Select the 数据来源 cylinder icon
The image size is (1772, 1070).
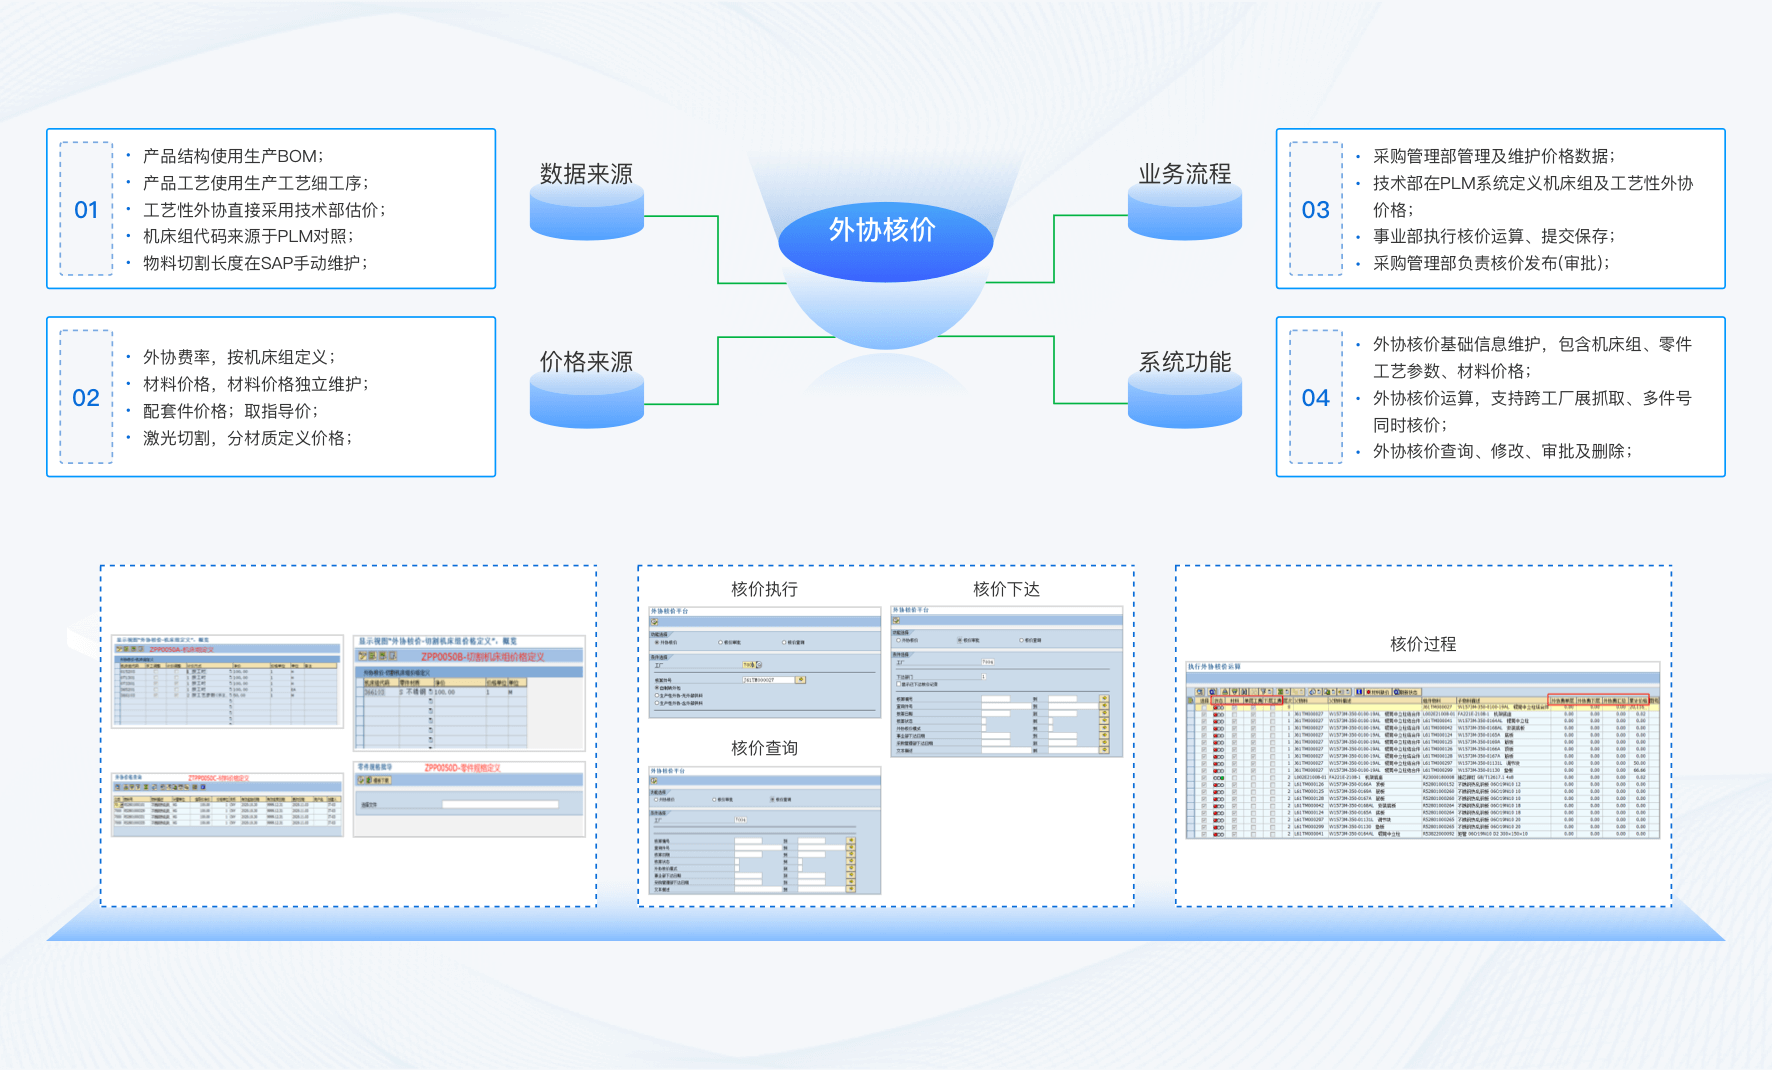[x=586, y=212]
